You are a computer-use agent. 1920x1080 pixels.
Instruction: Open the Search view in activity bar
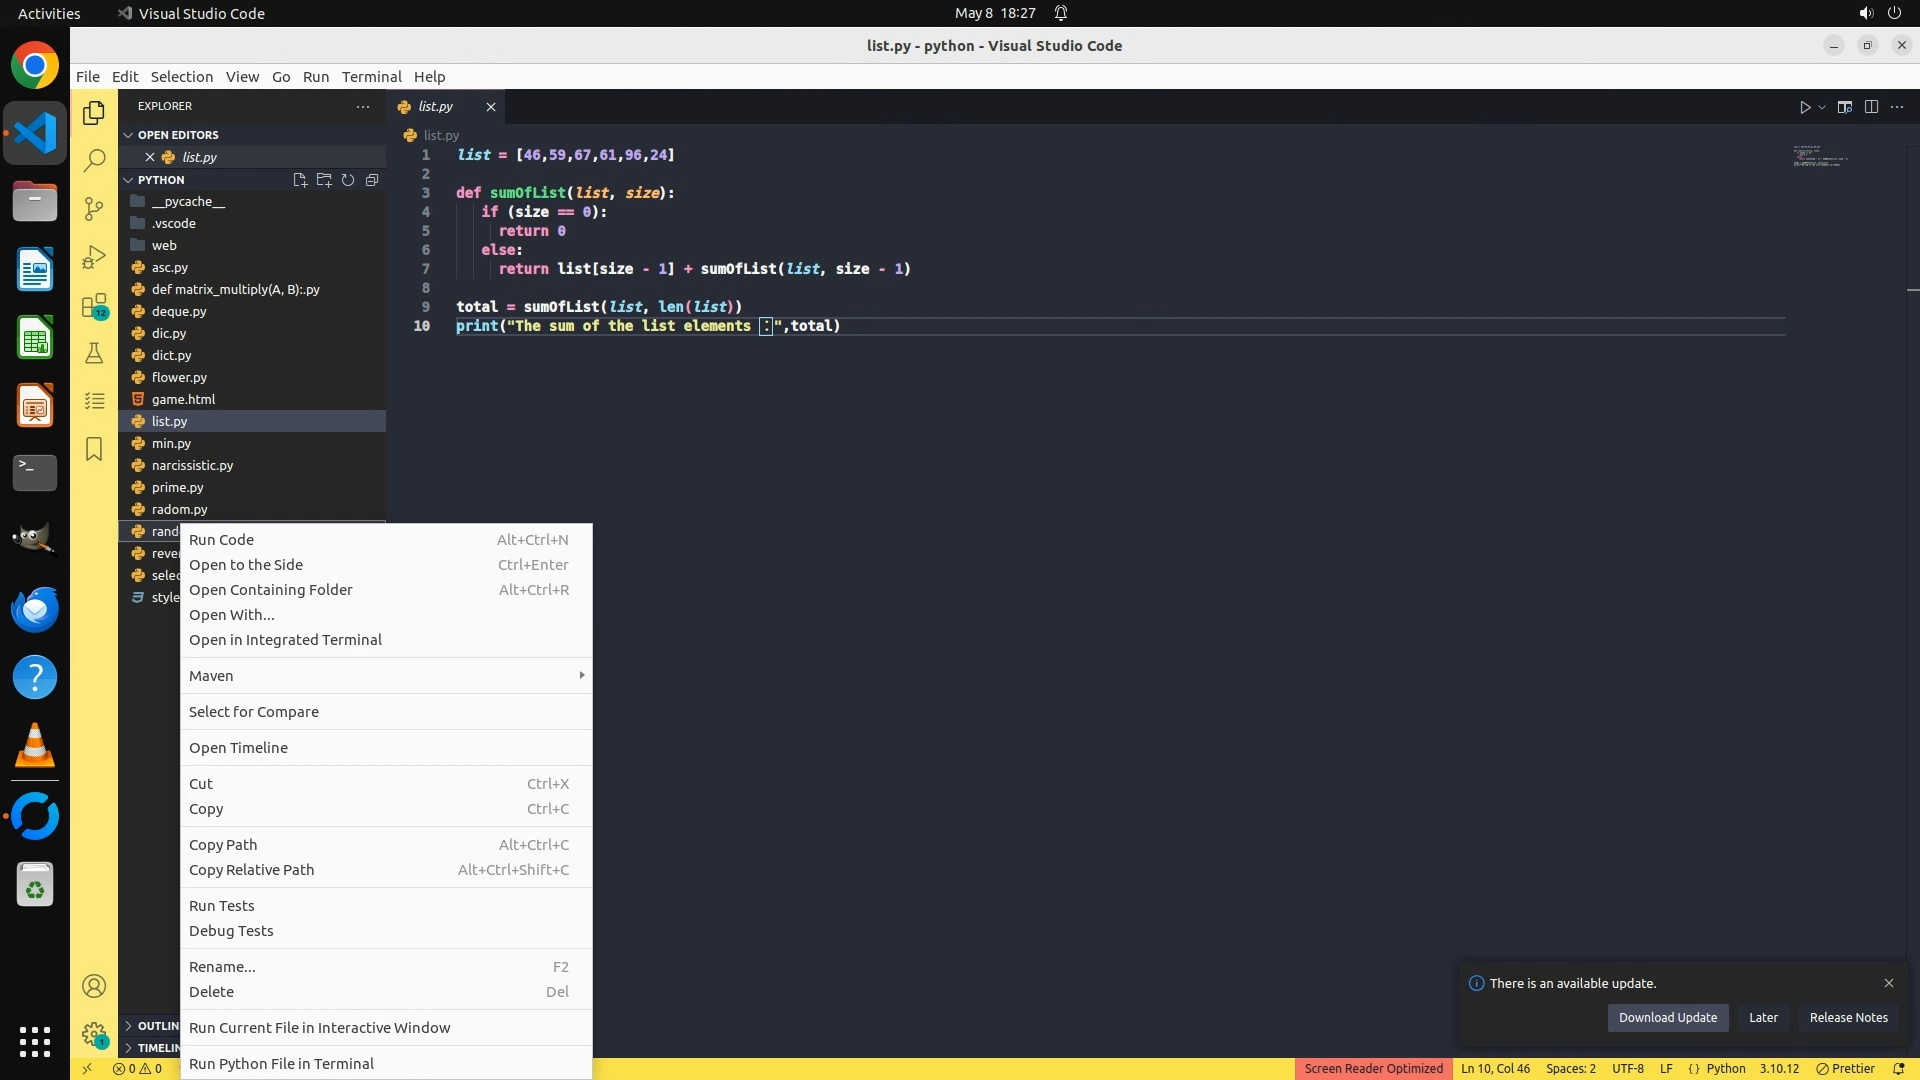point(94,160)
